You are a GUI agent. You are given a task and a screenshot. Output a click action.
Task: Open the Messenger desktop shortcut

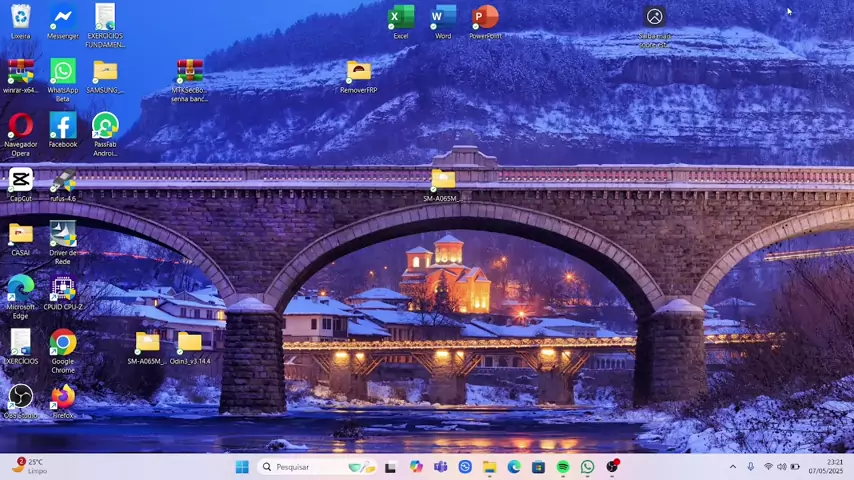(62, 18)
